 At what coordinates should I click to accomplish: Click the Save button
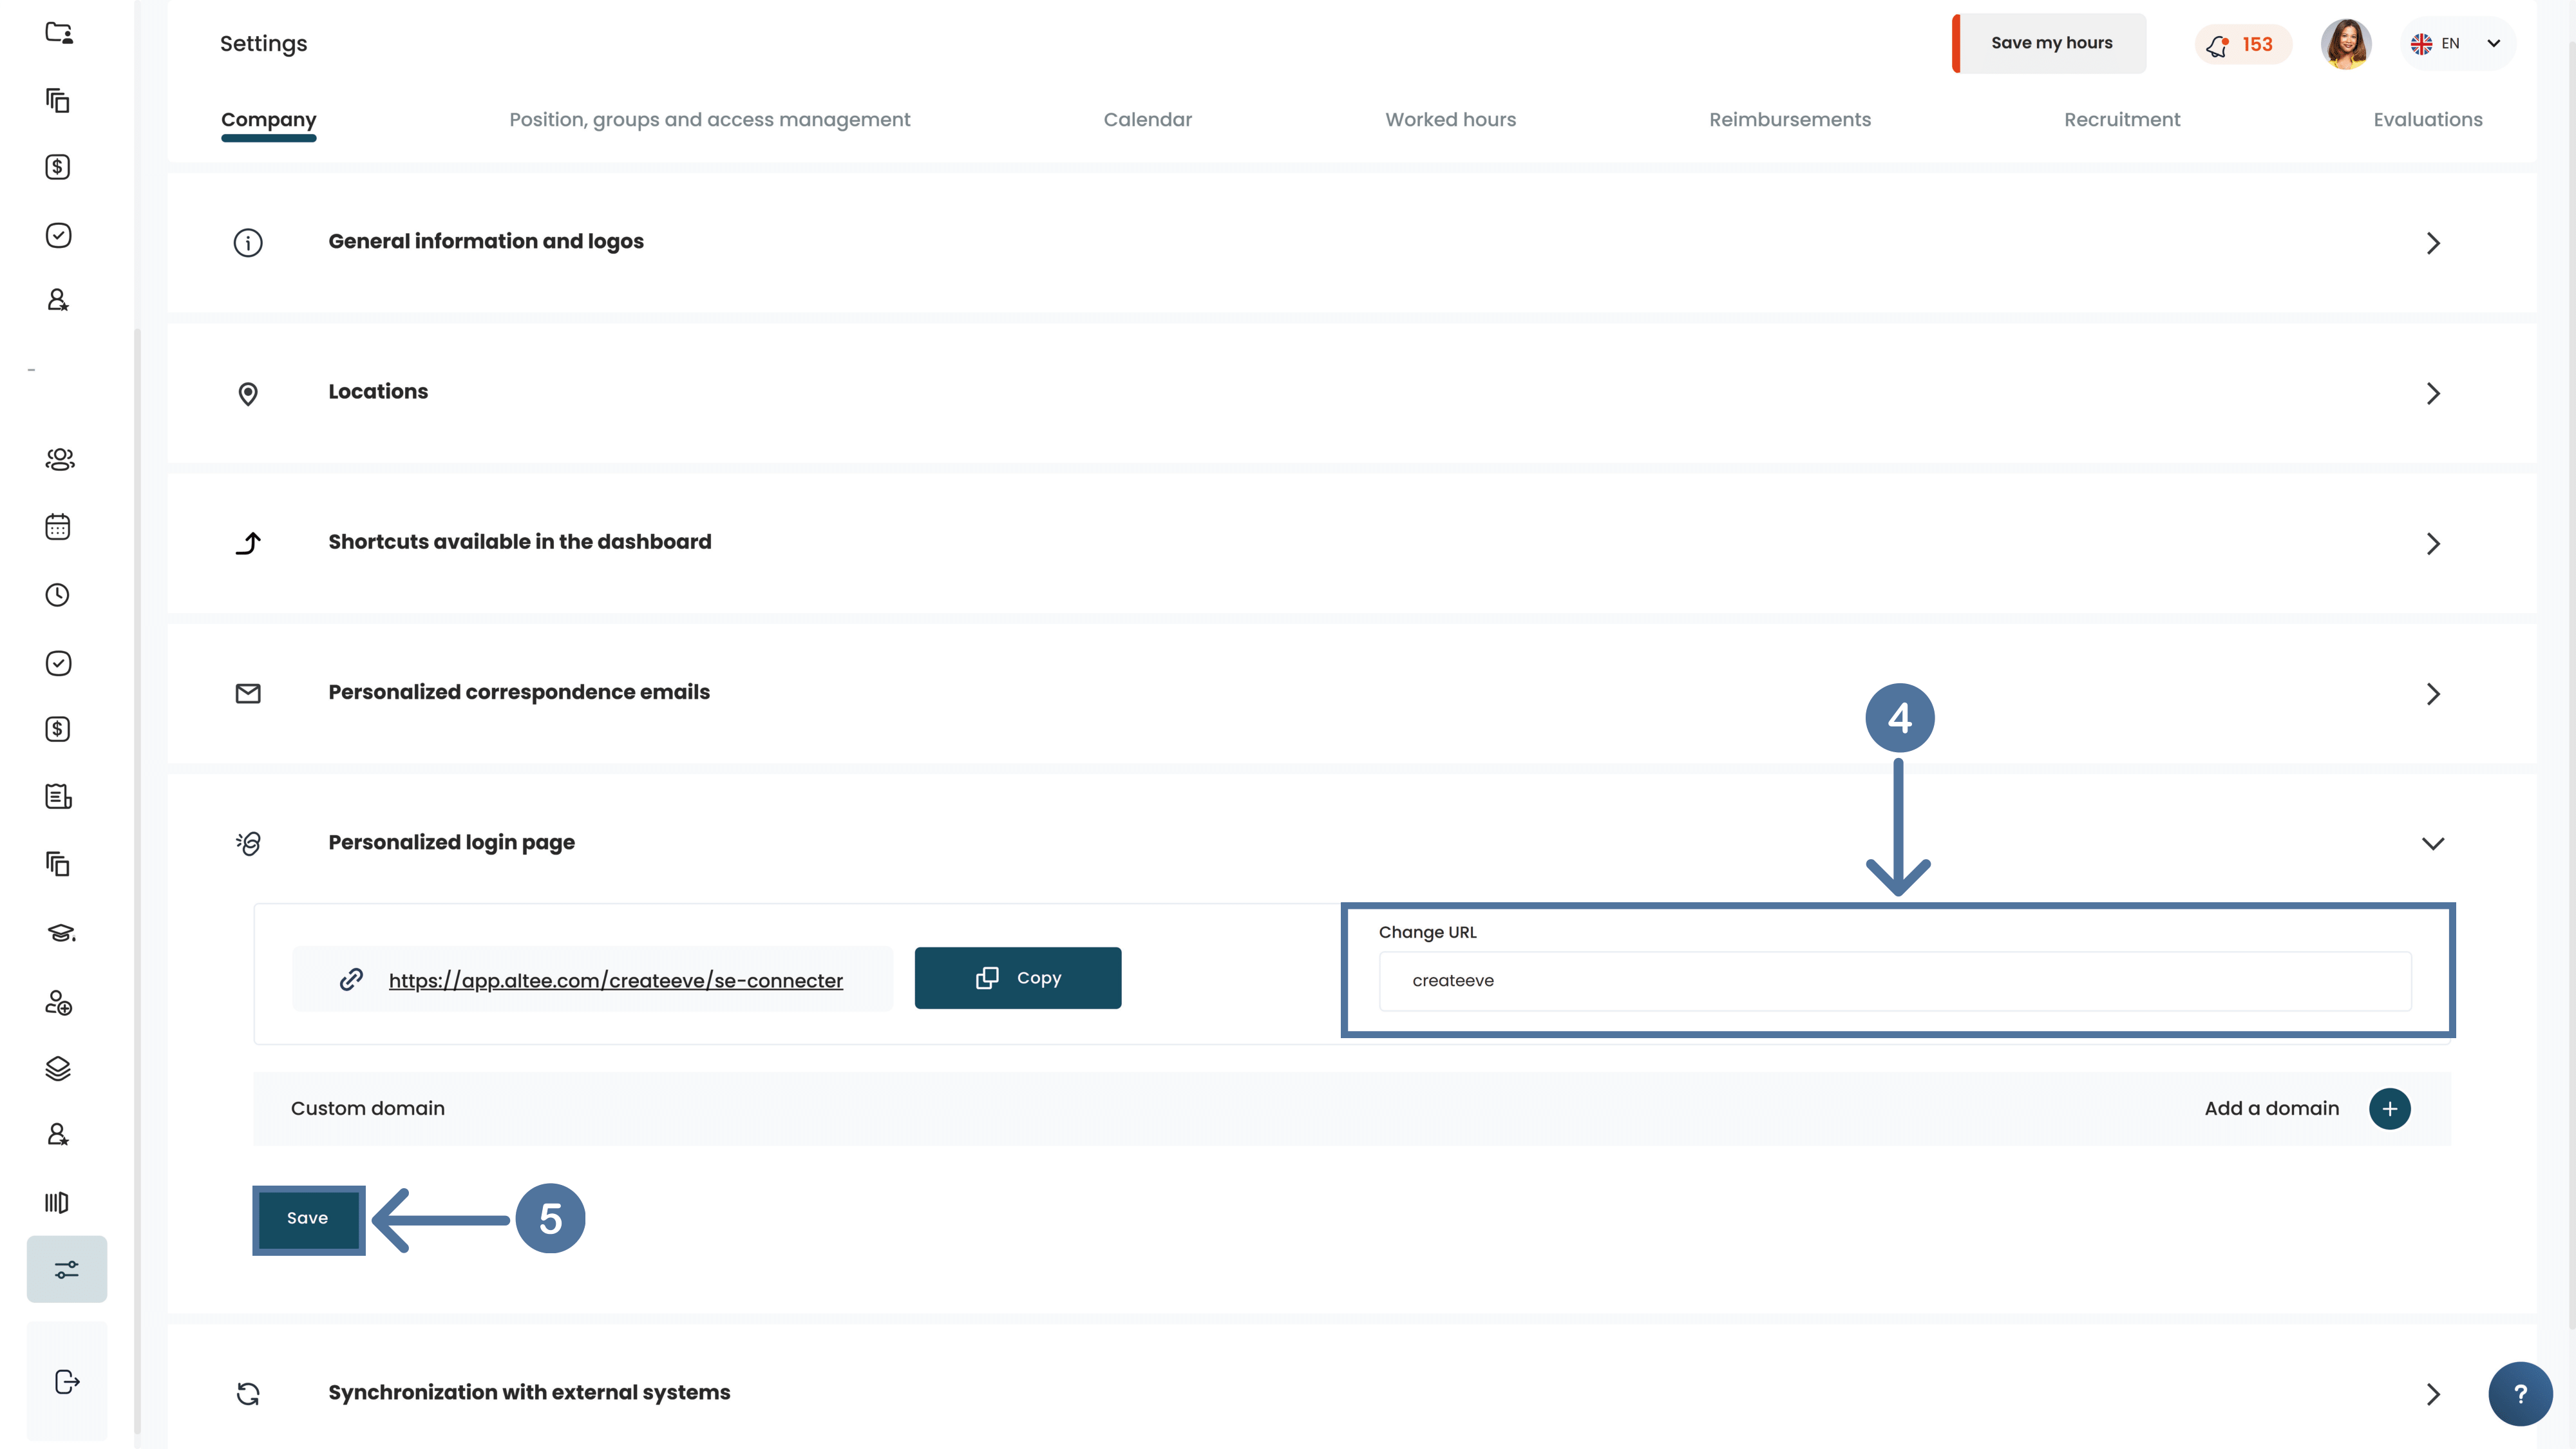(308, 1219)
